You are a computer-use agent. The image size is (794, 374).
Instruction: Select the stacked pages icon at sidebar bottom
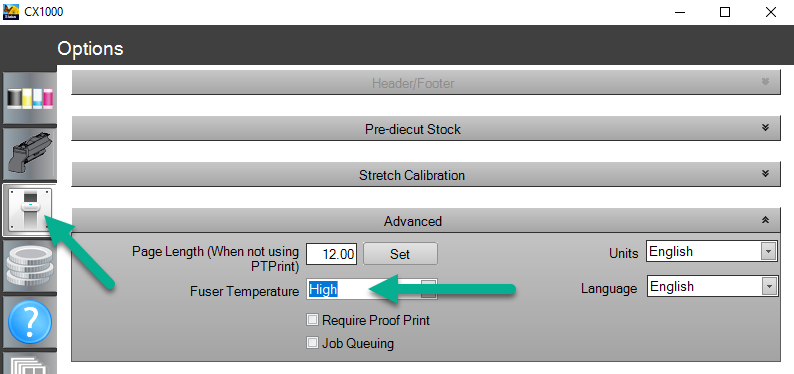[x=29, y=364]
